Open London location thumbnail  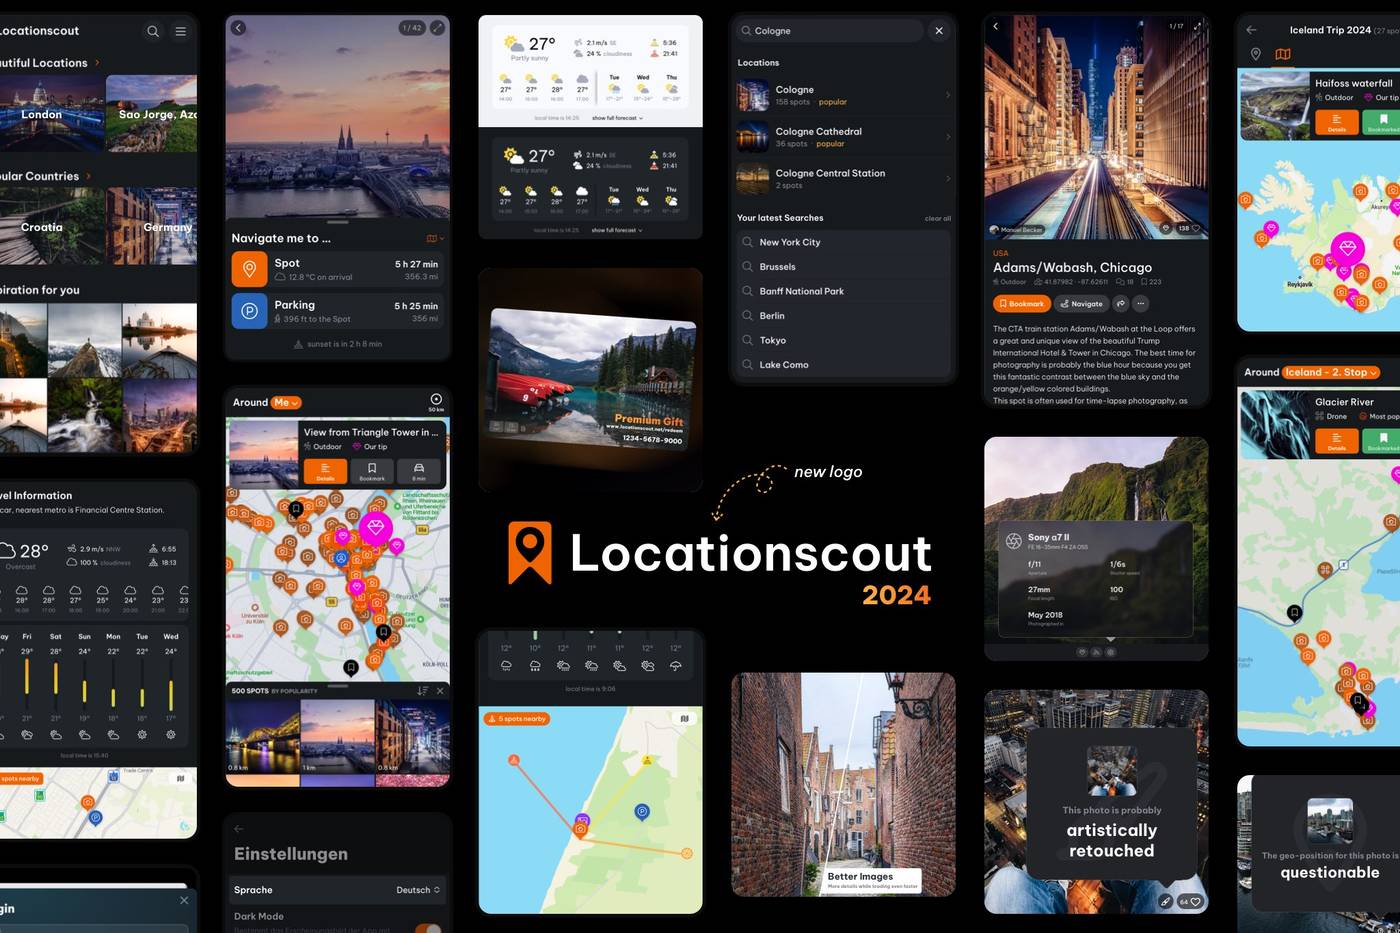click(x=51, y=114)
